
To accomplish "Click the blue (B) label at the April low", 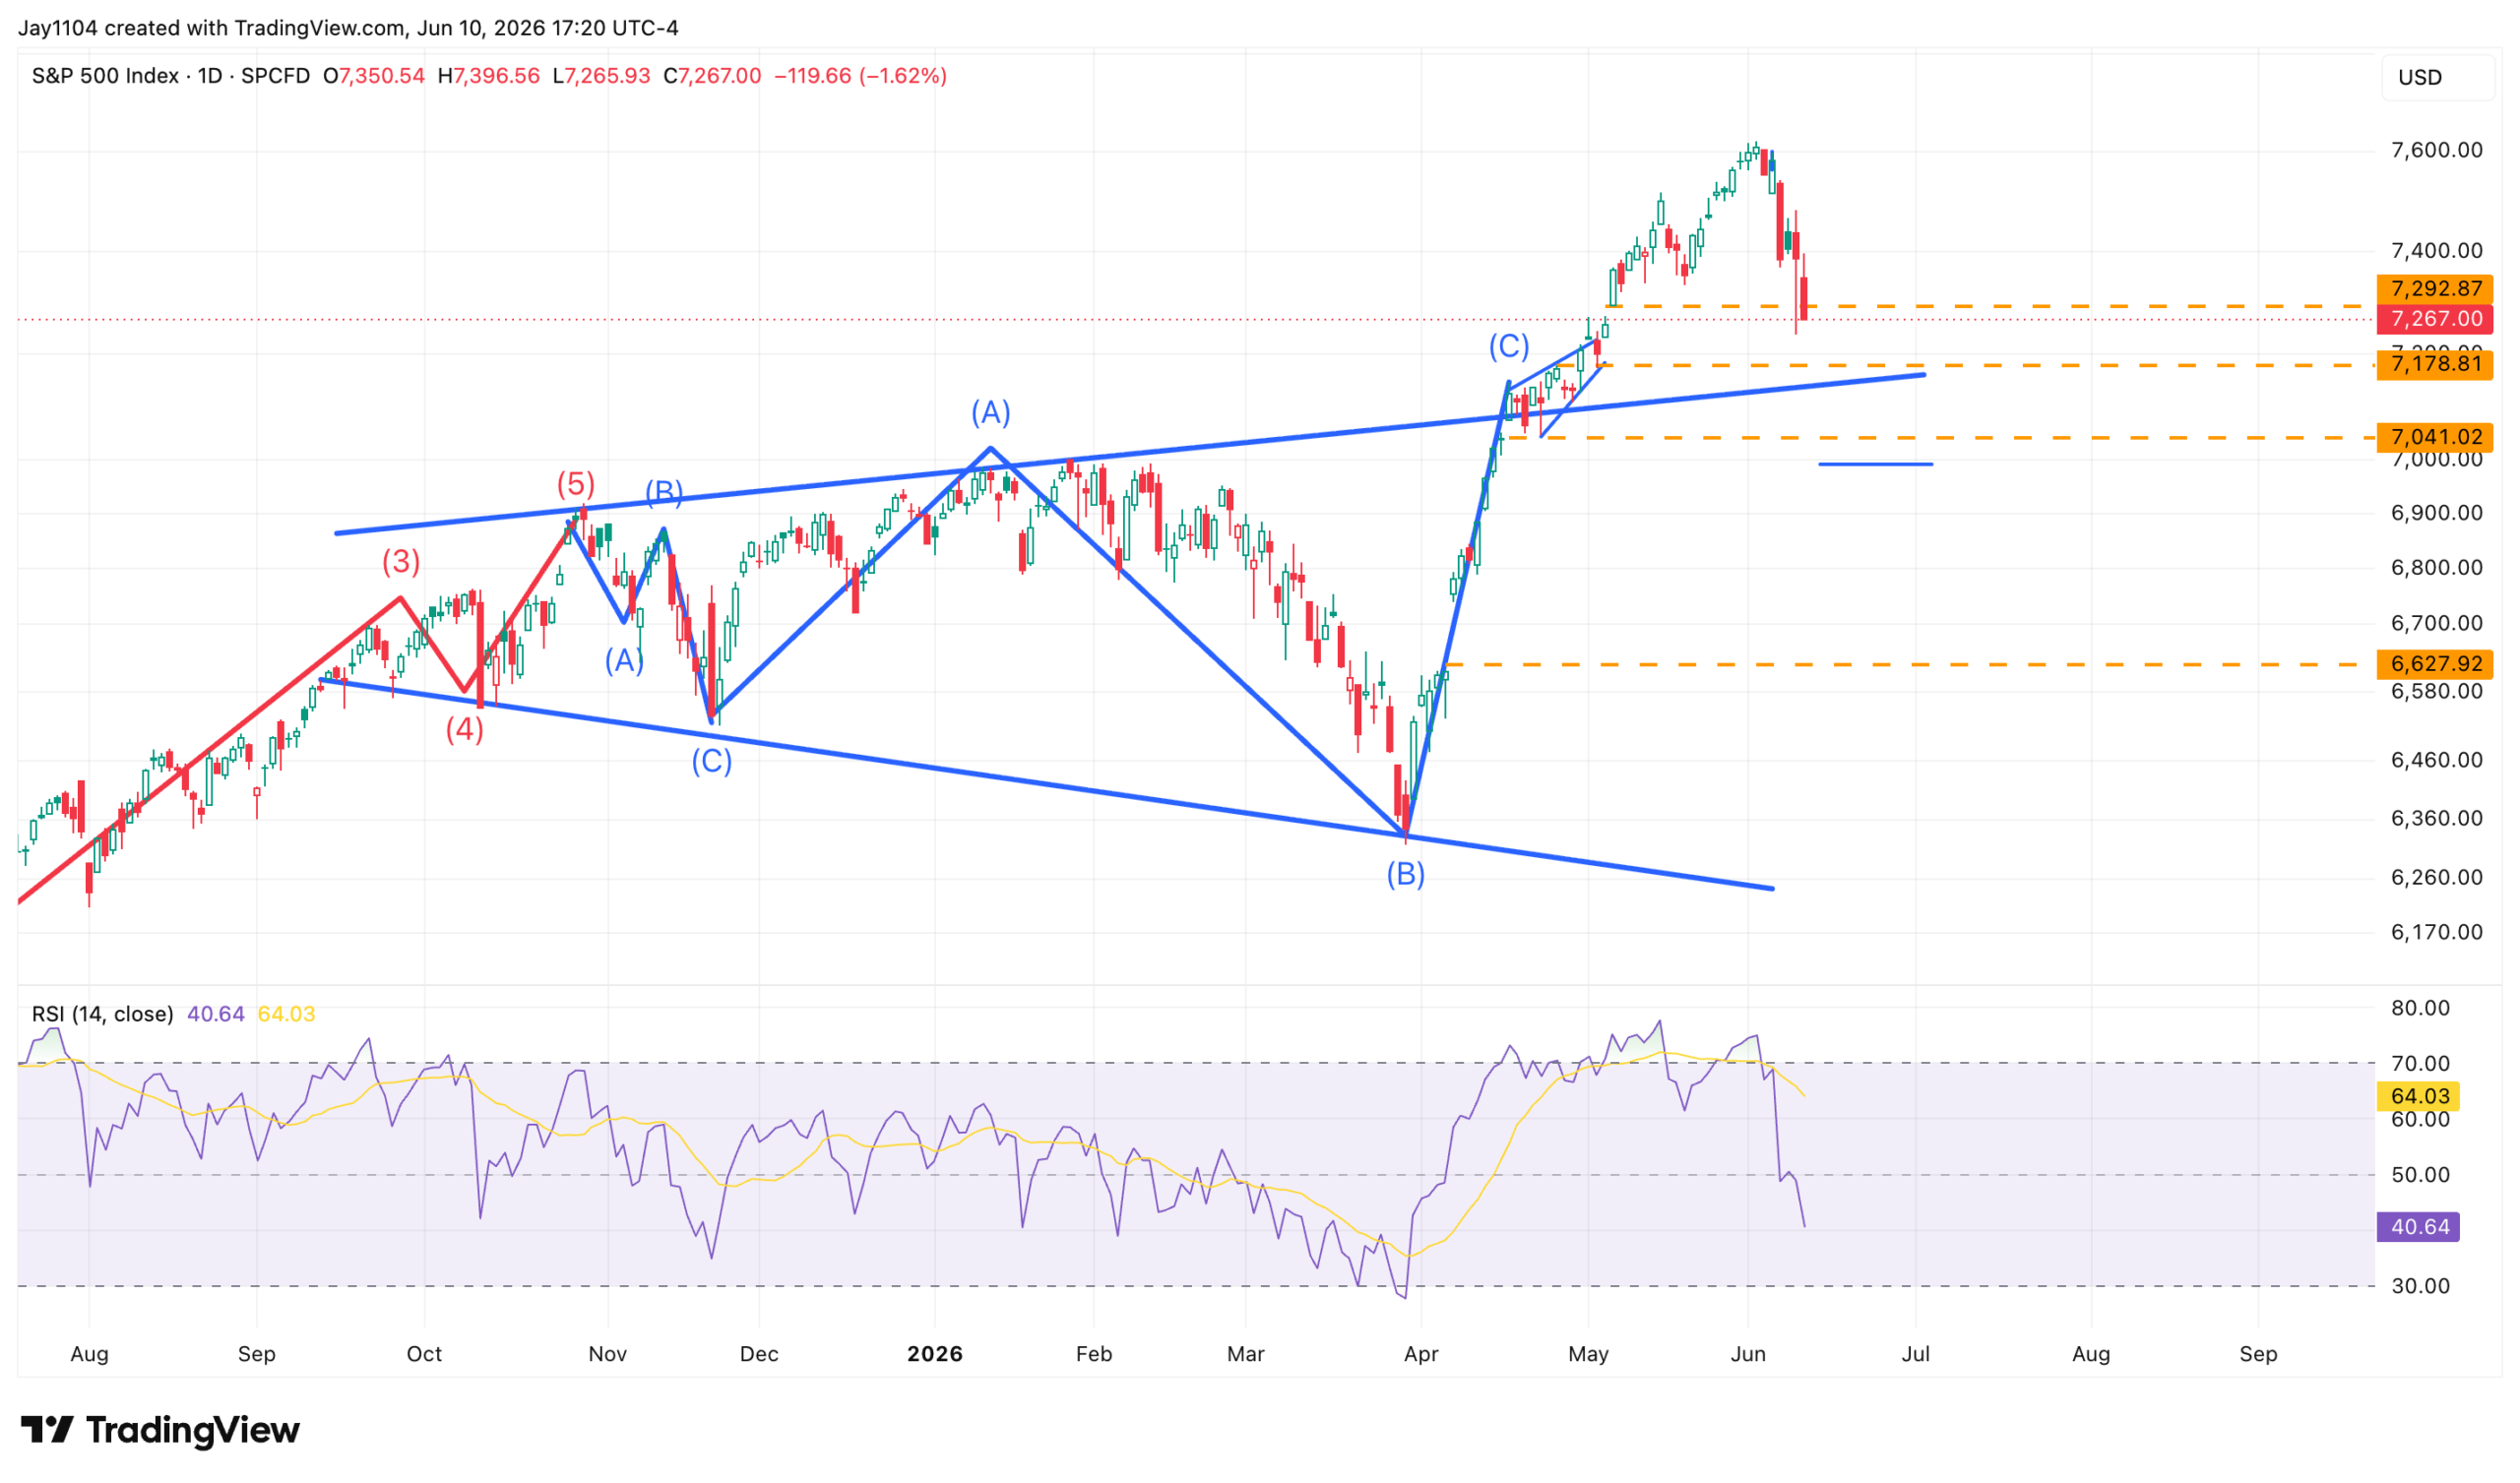I will [1406, 875].
